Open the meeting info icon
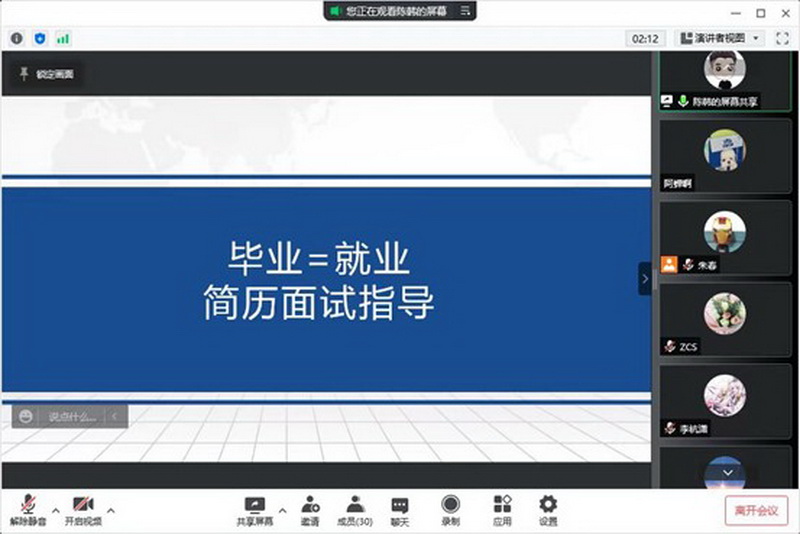 tap(16, 38)
